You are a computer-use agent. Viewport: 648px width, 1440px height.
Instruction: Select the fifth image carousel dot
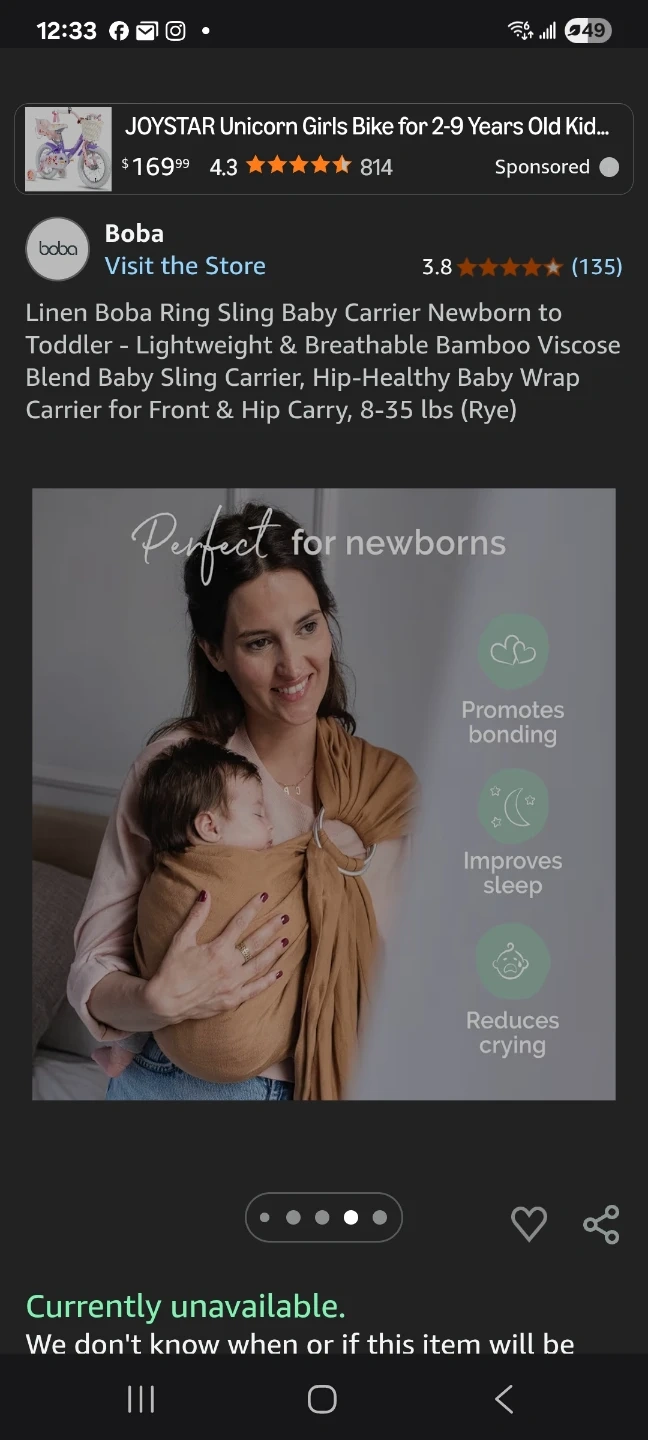pos(379,1217)
